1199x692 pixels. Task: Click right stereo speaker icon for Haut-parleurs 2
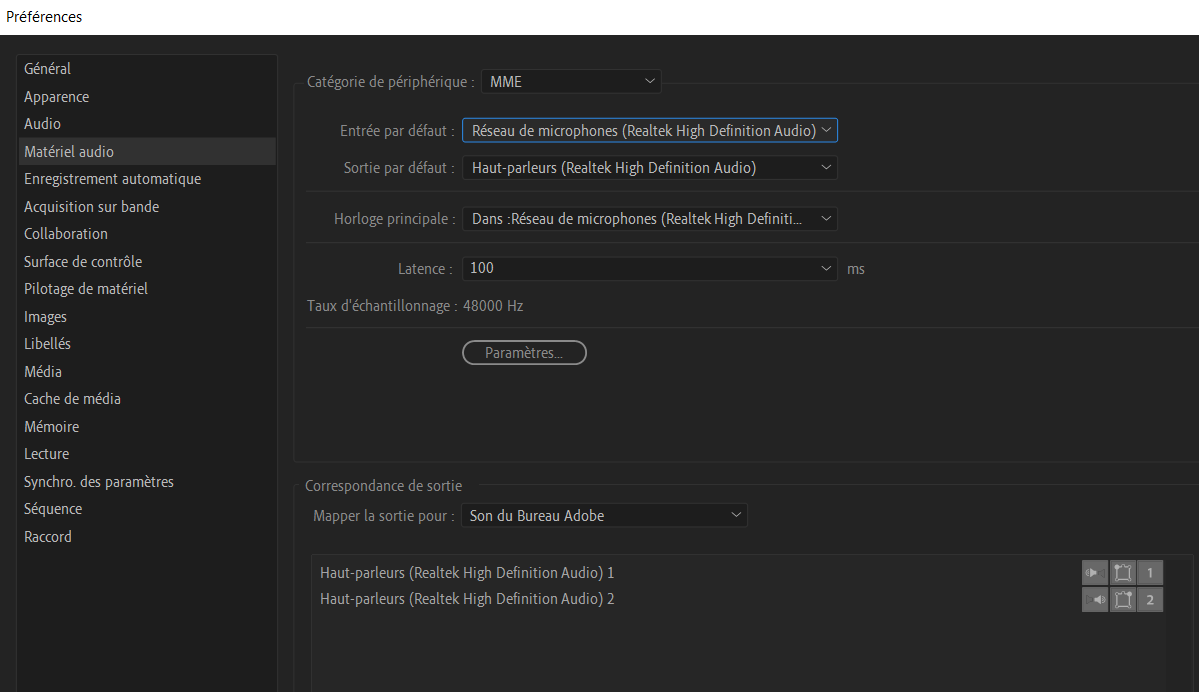pyautogui.click(x=1094, y=600)
